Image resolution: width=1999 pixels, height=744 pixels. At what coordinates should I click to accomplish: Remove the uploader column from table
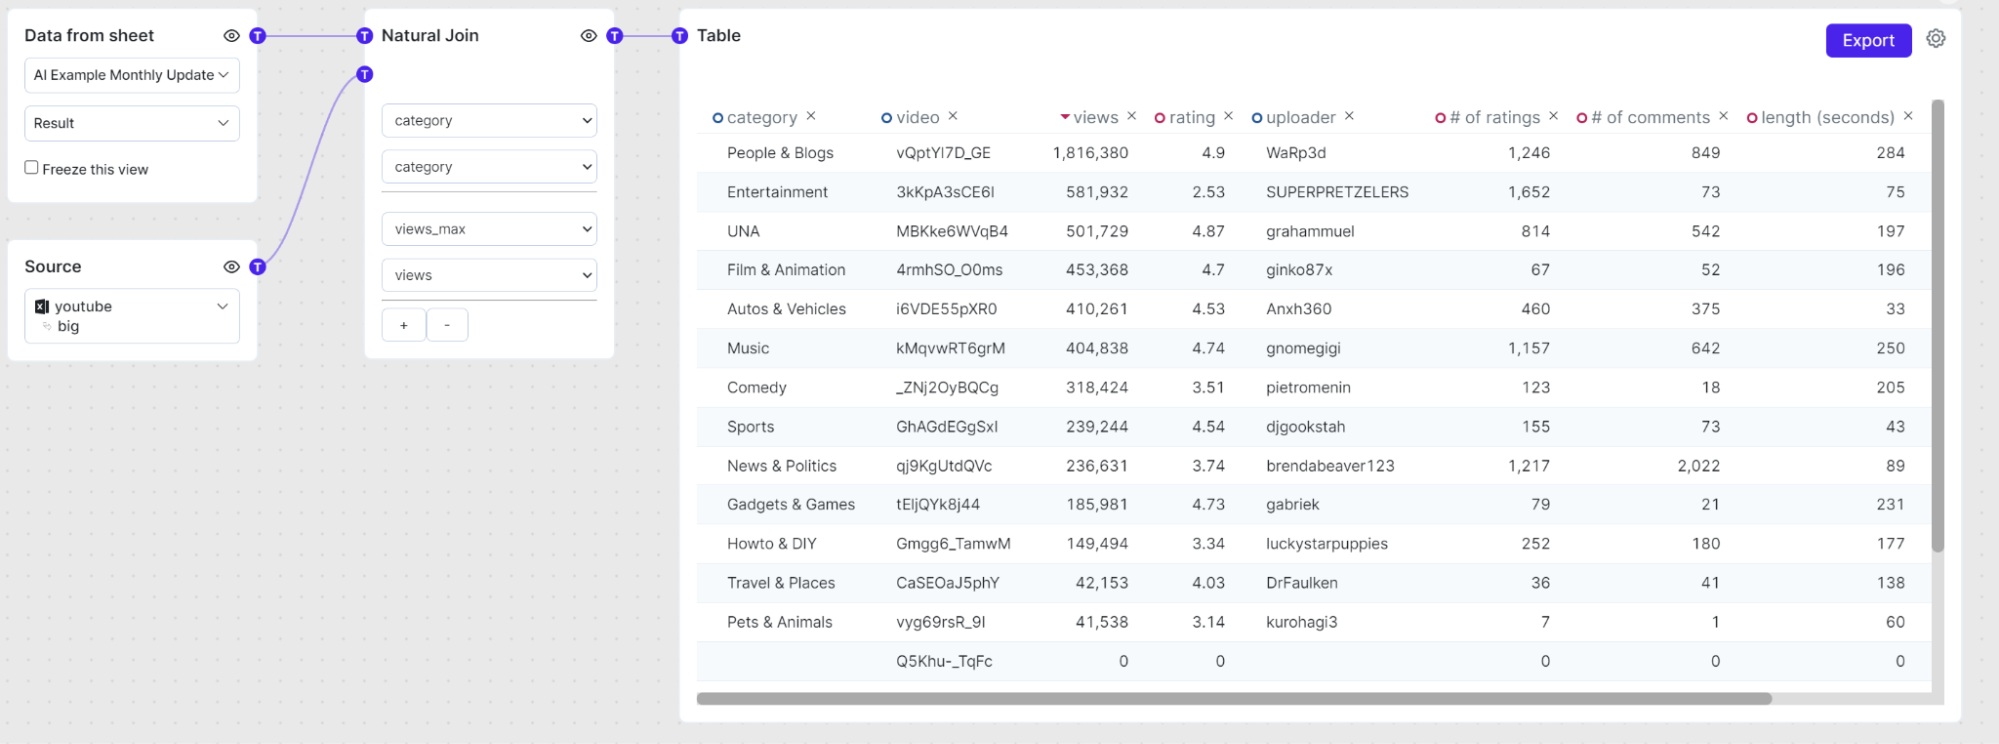pos(1349,116)
